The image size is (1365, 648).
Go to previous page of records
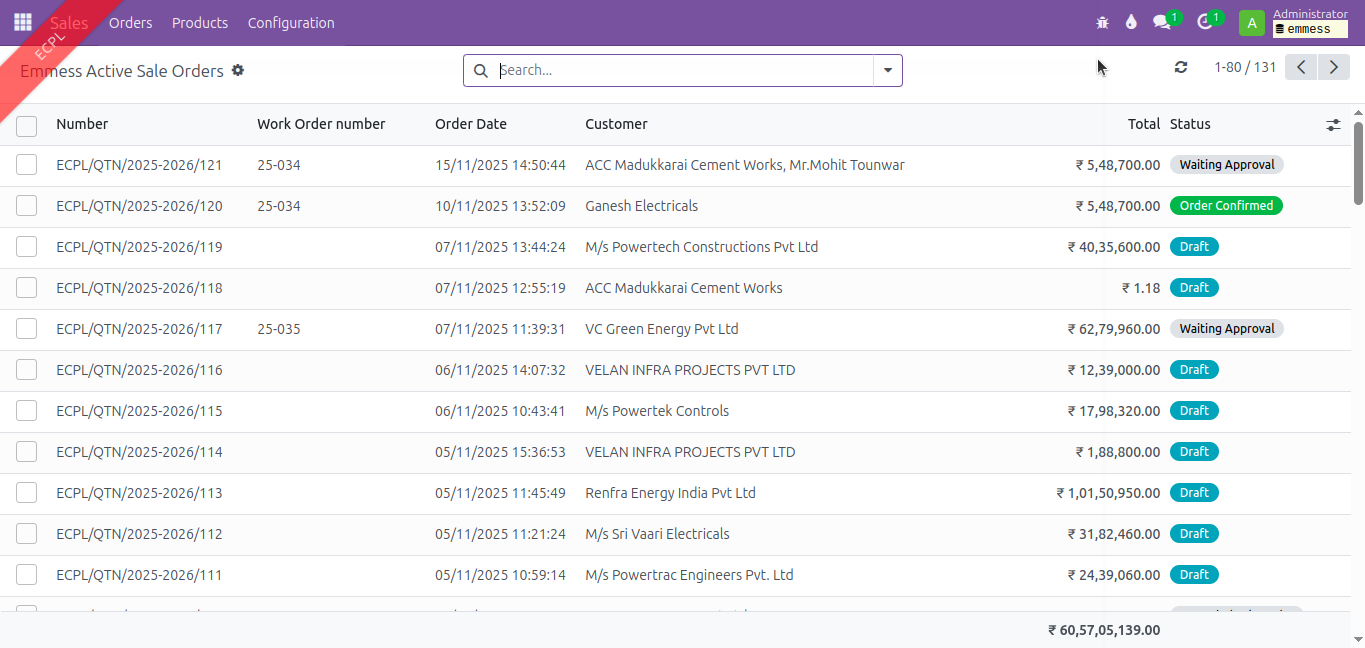pos(1300,67)
